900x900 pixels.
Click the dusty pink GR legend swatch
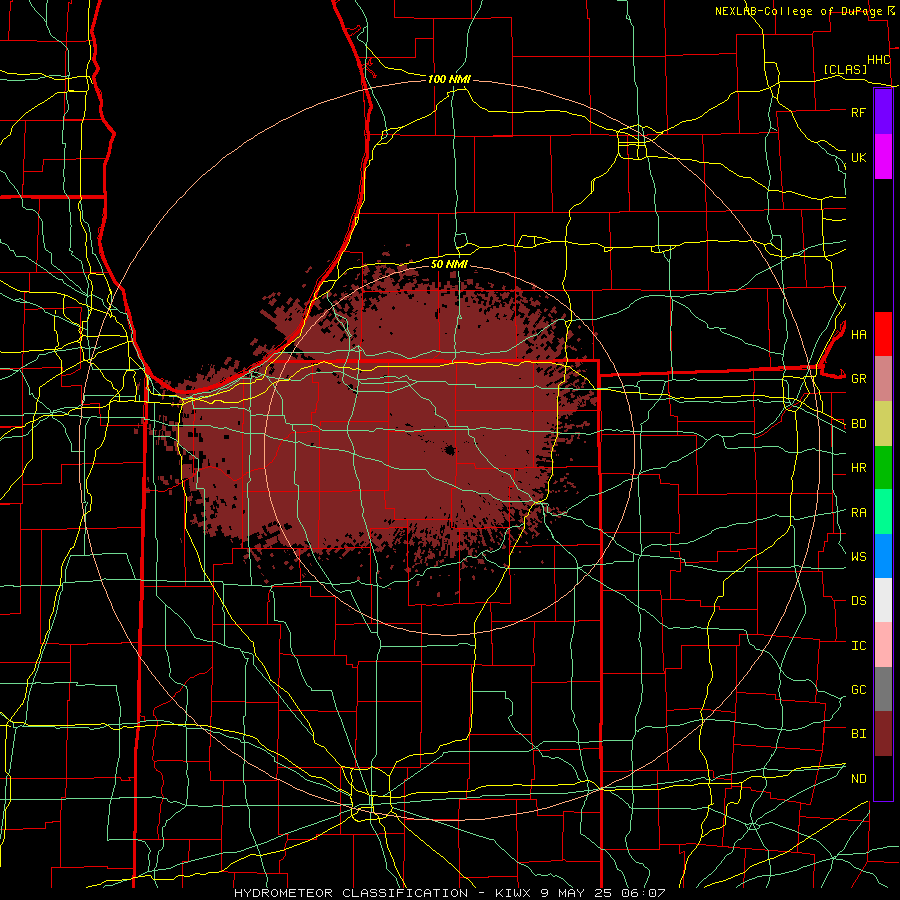(x=883, y=379)
